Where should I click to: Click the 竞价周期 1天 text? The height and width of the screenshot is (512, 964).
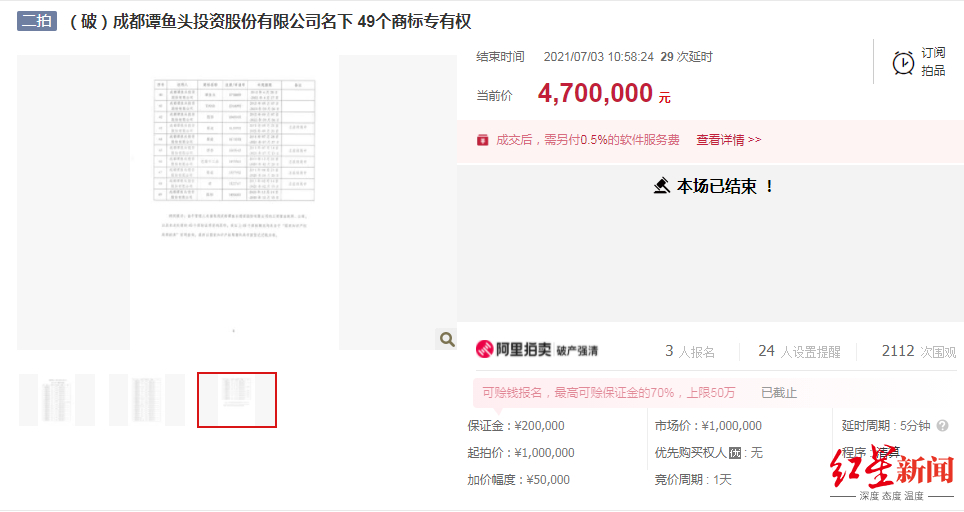pyautogui.click(x=693, y=479)
